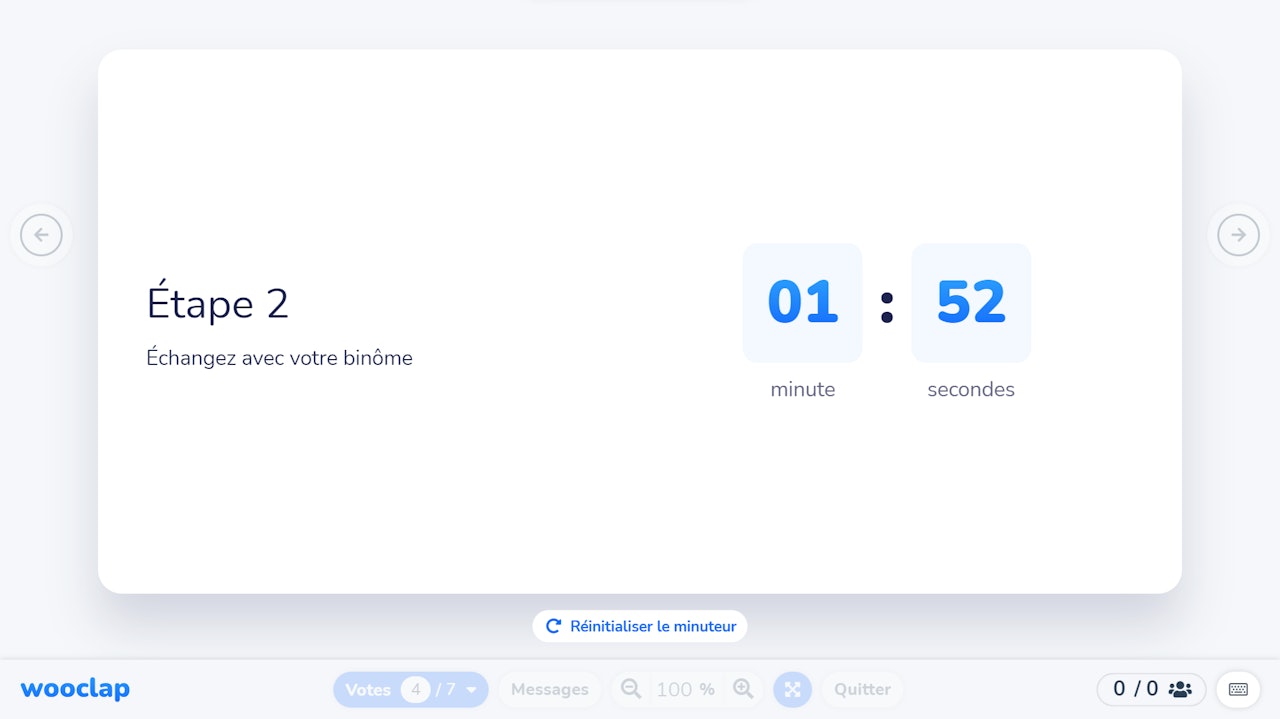Screen dimensions: 1280x719
Task: Click the 'secondes' label under timer
Action: point(971,390)
